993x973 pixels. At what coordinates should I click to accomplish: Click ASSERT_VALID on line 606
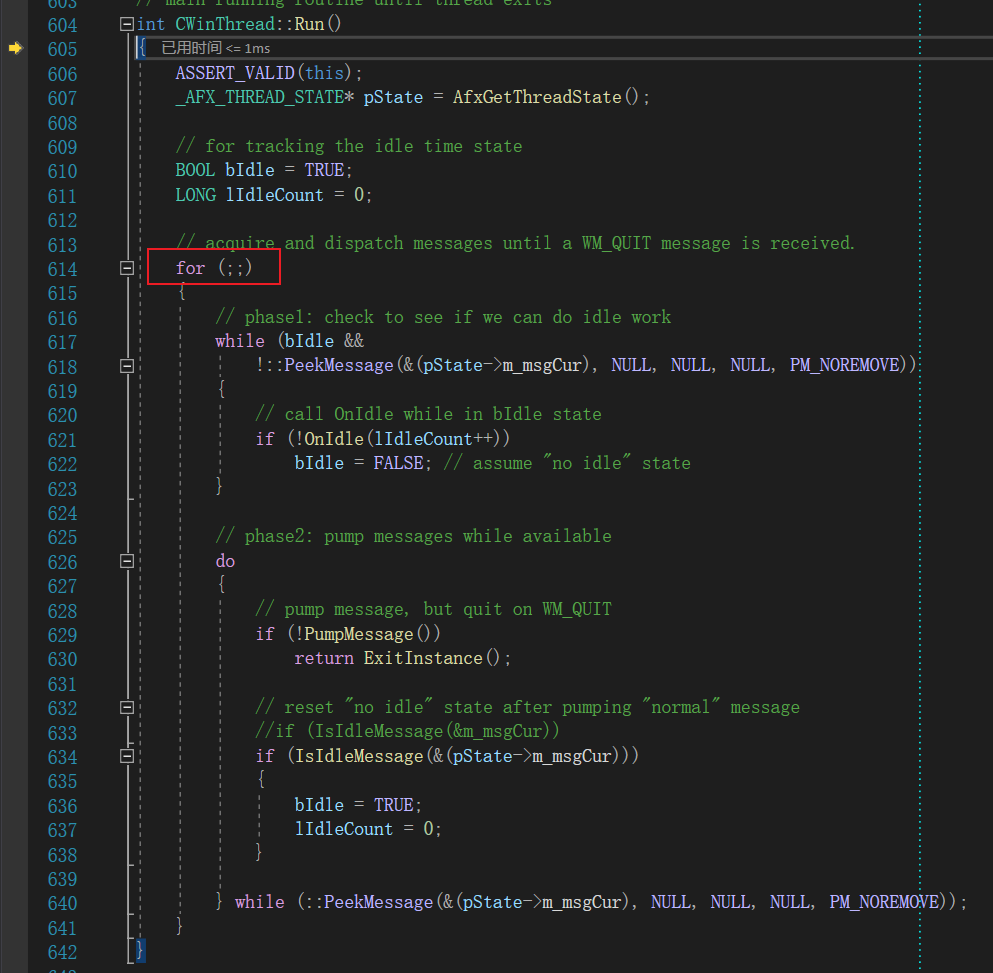235,73
